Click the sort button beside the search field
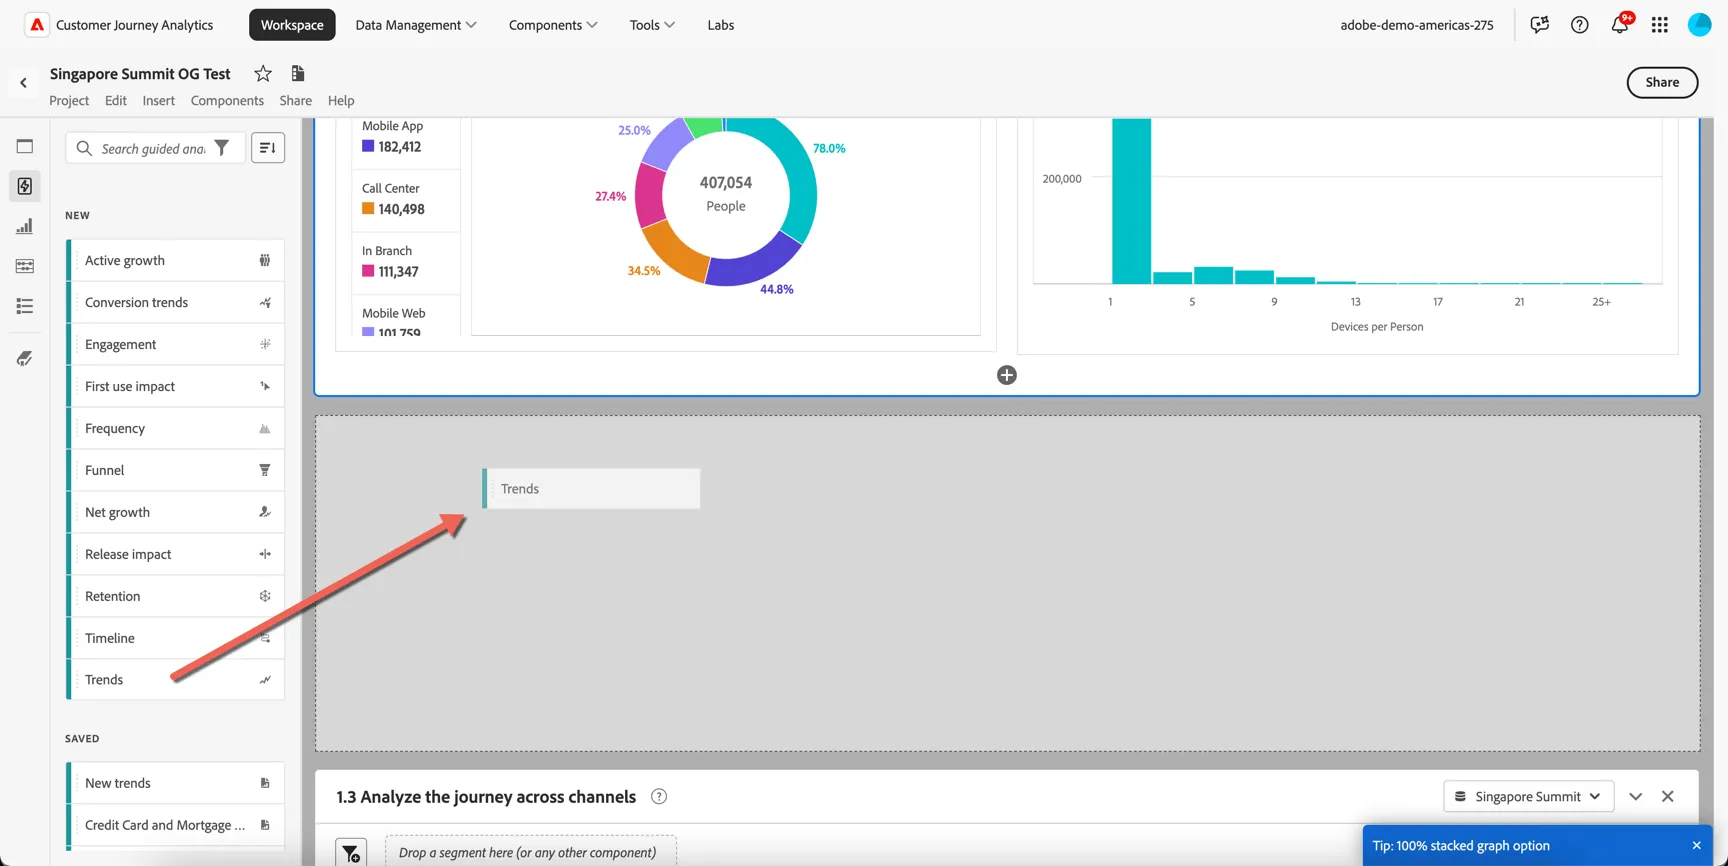1728x866 pixels. pos(268,148)
